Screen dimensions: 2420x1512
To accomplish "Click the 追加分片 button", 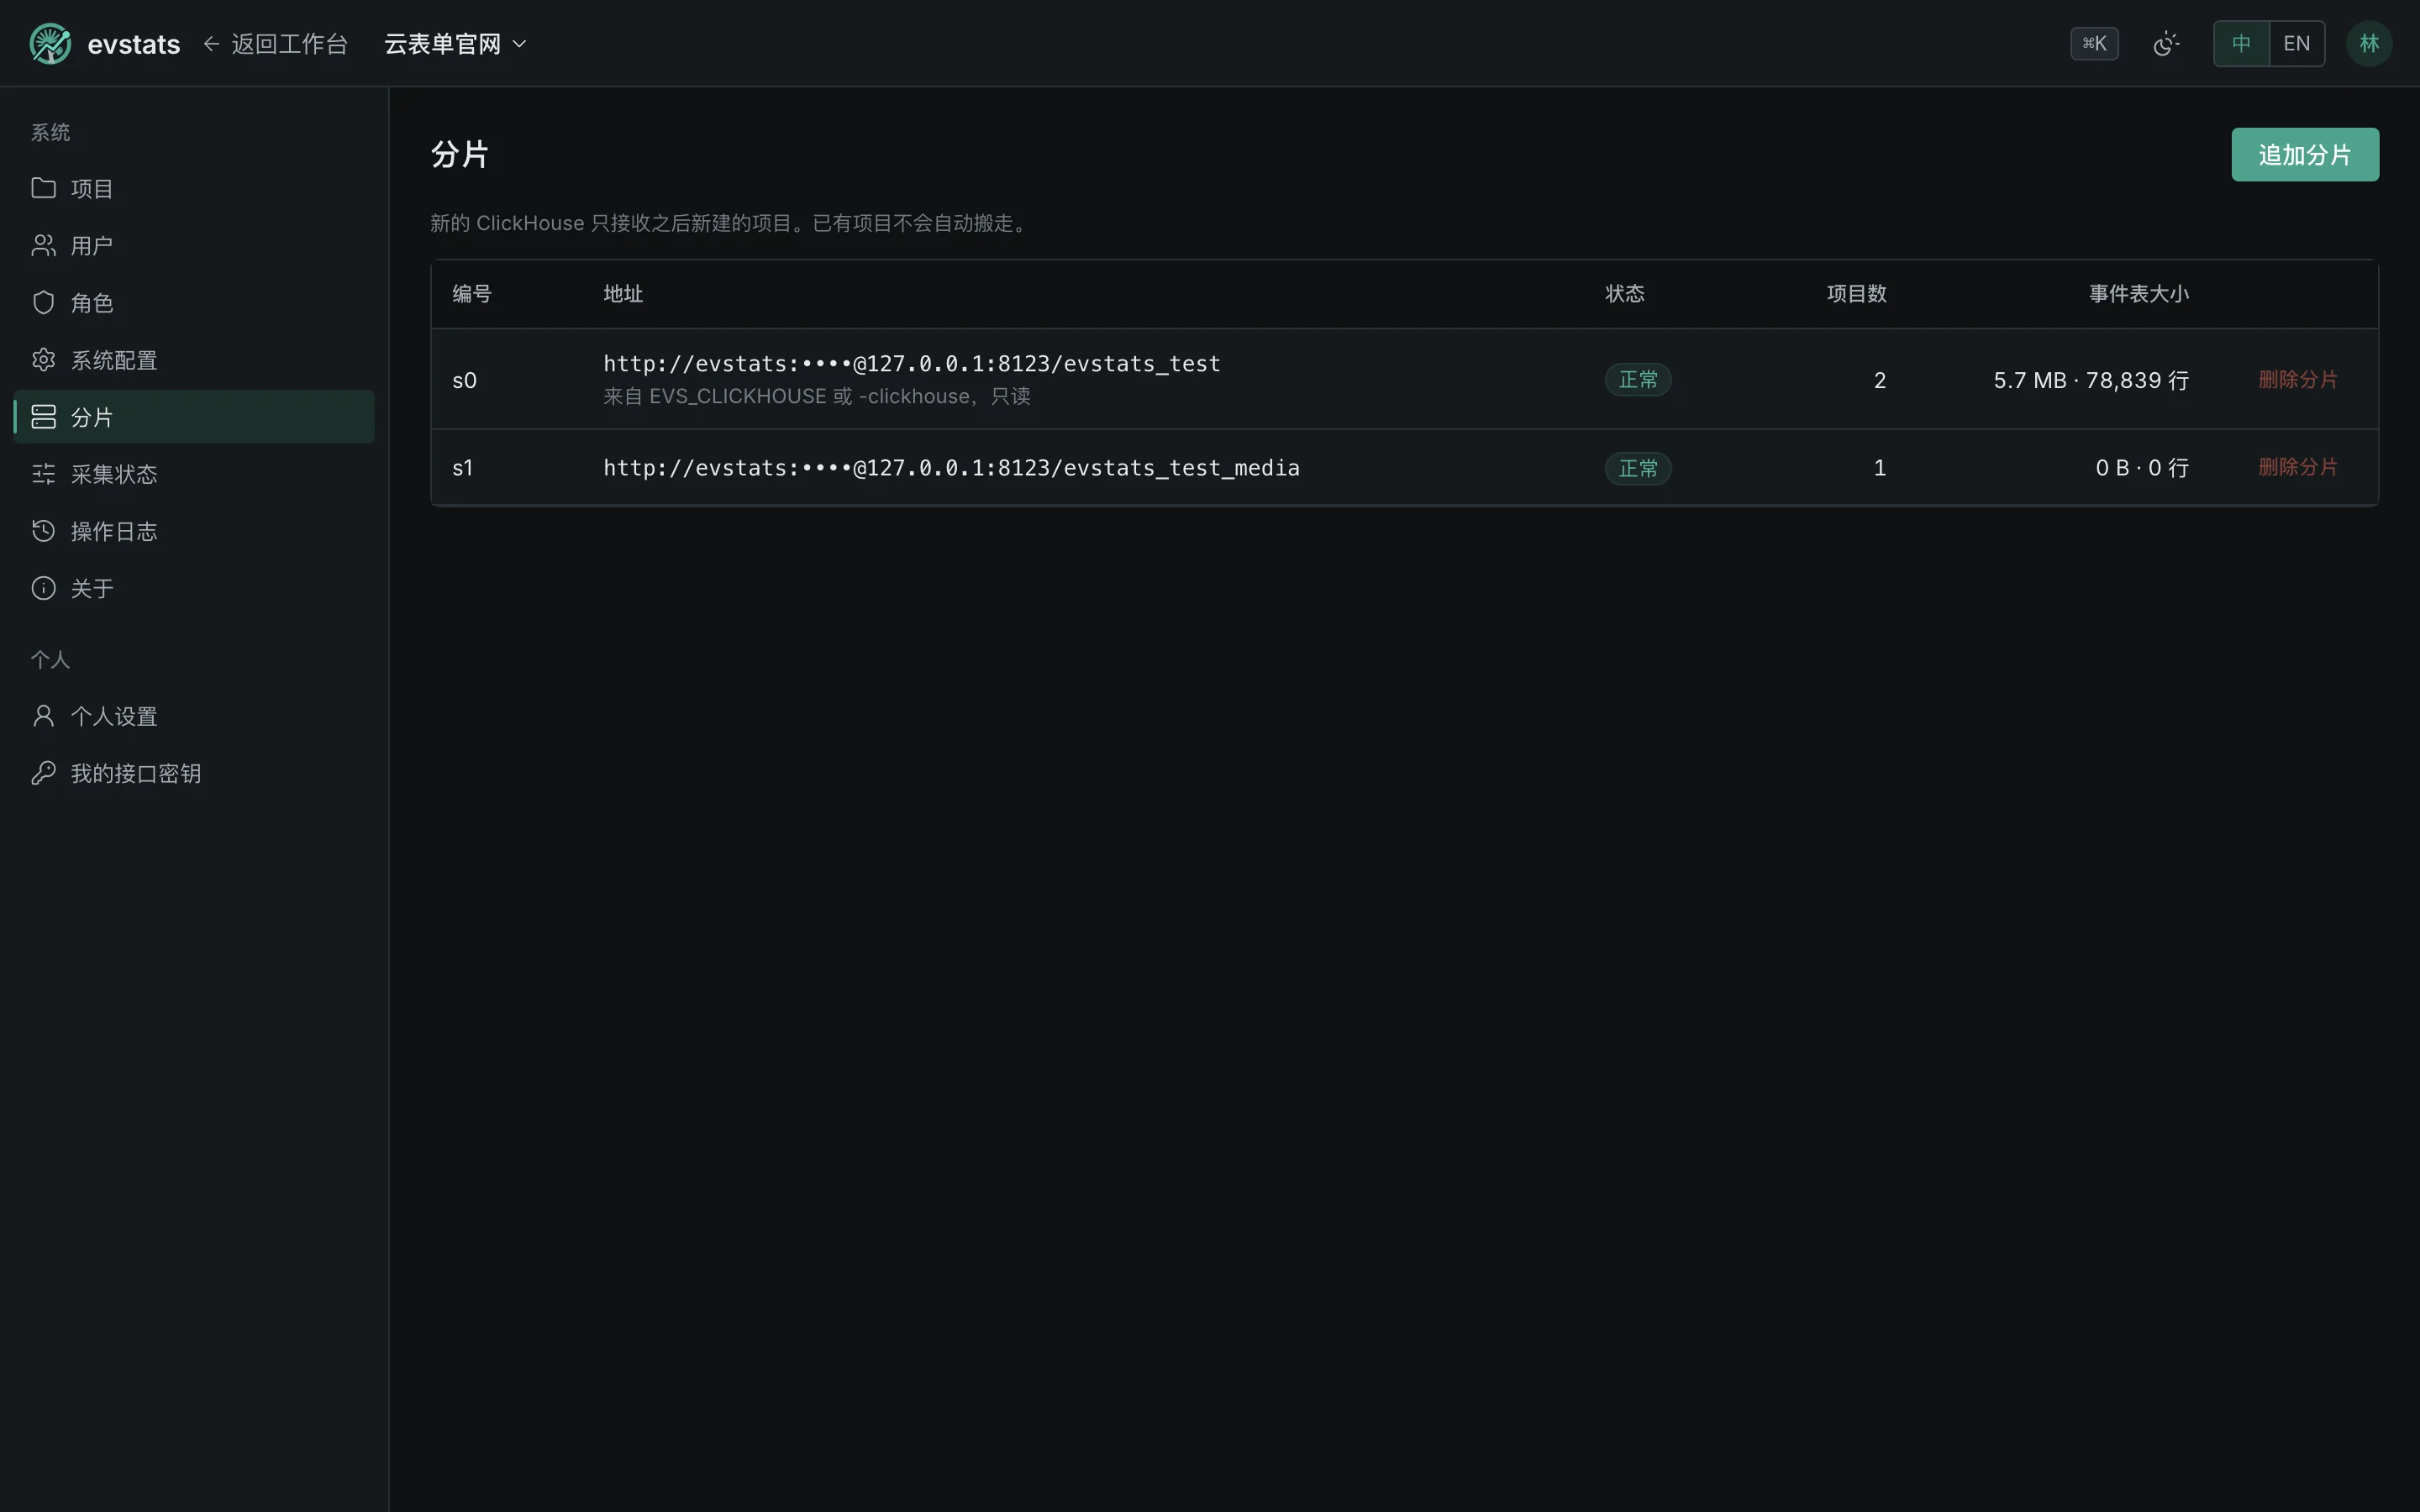I will tap(2304, 154).
